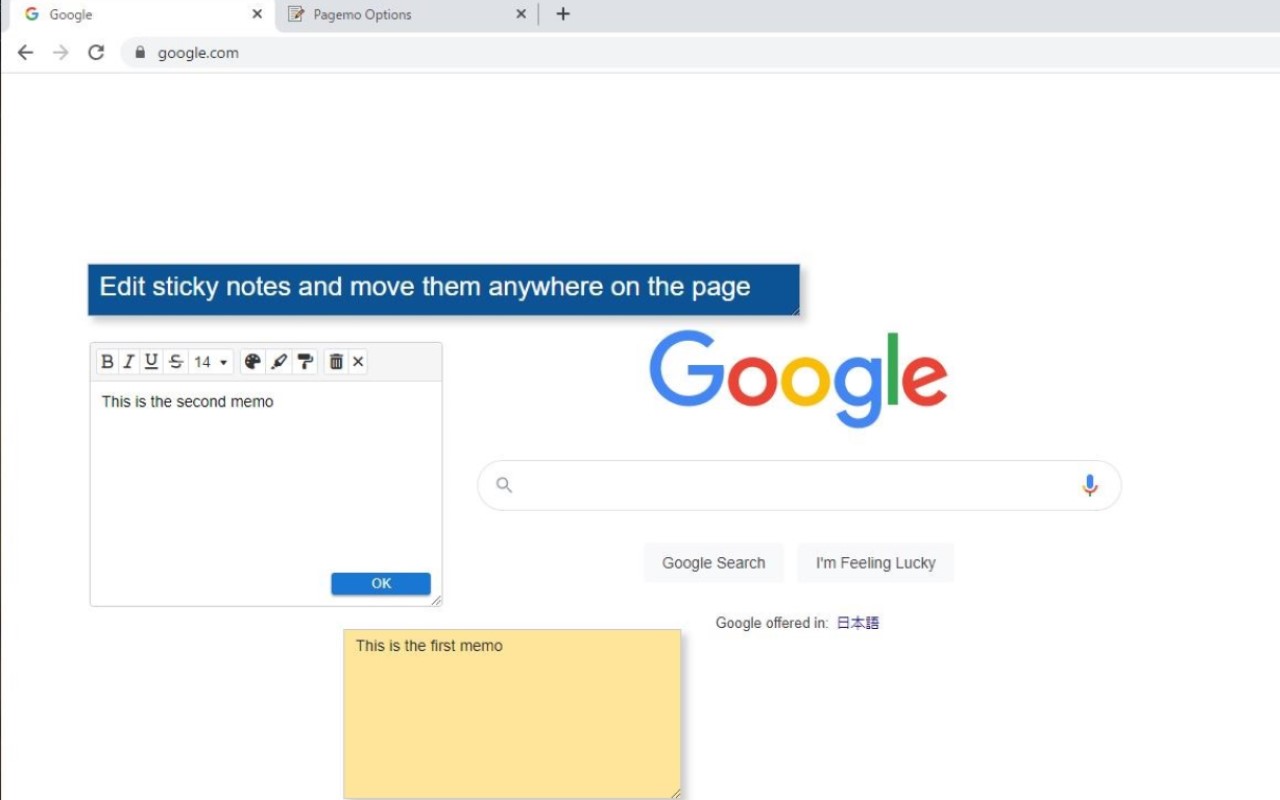Open the Japanese language link
Viewport: 1280px width, 800px height.
coord(858,623)
